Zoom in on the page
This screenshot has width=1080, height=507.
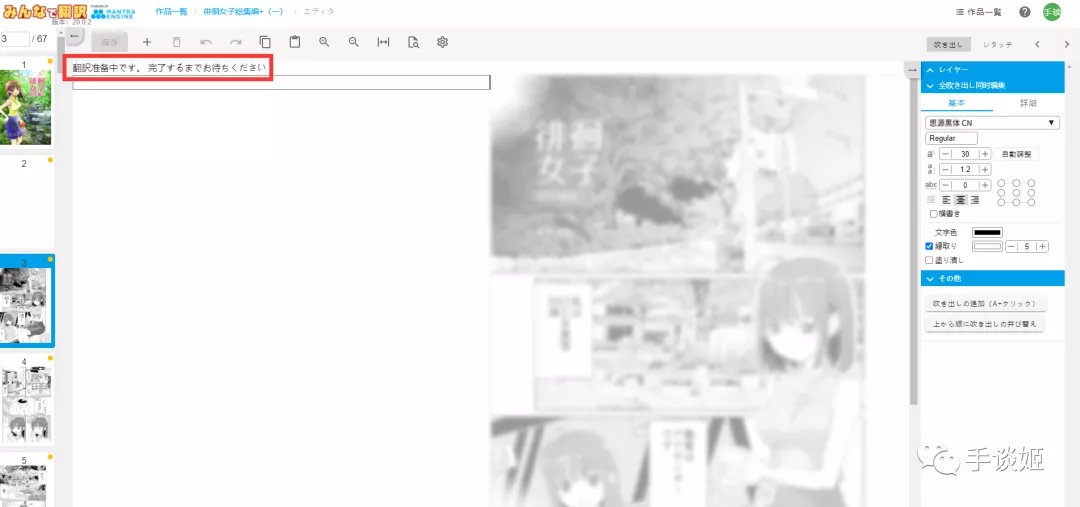point(324,42)
